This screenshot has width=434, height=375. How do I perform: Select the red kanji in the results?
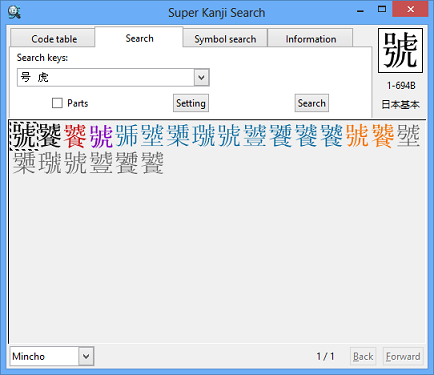75,136
